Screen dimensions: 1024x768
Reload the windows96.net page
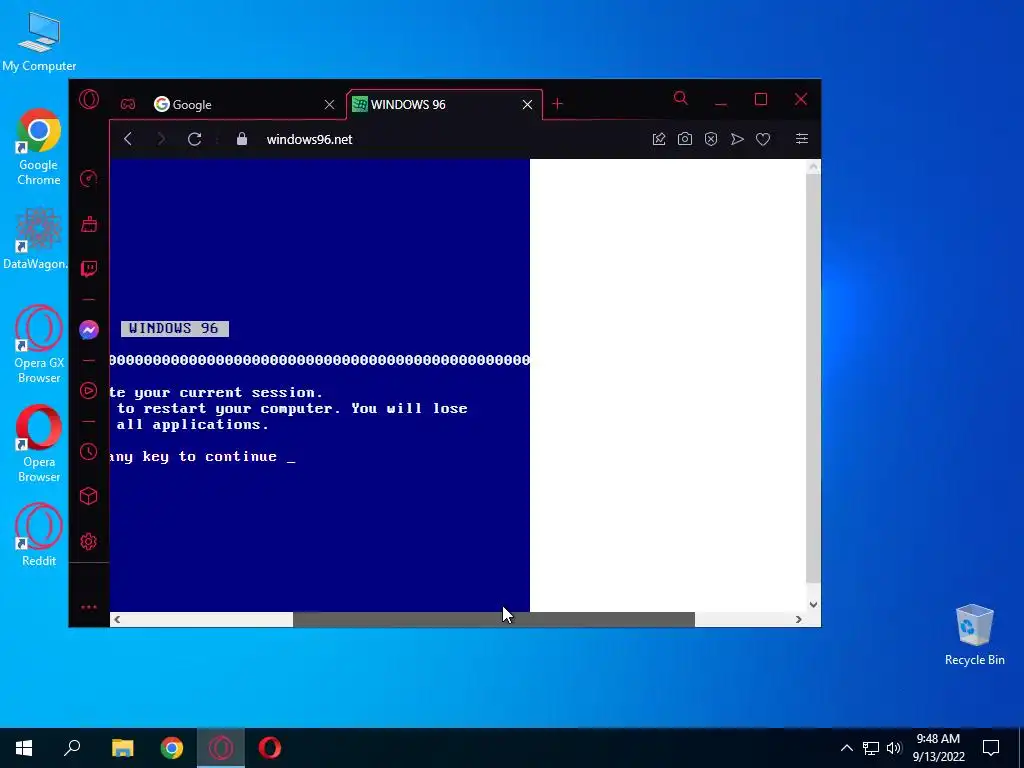click(x=195, y=139)
